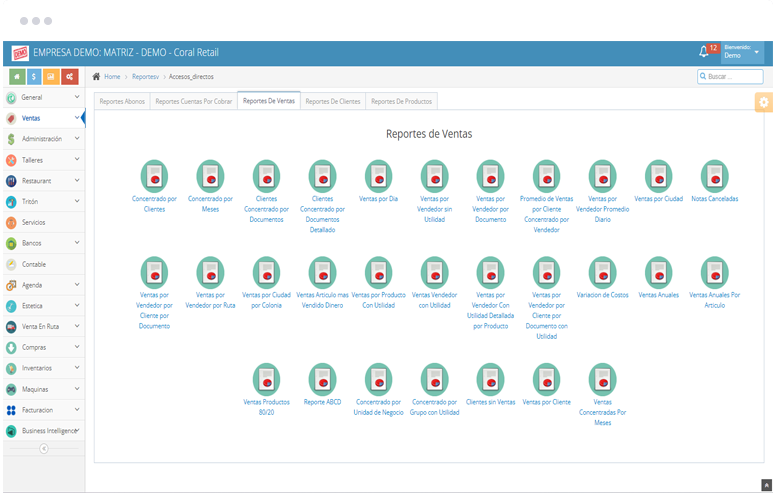Expand the Facturacion sidebar menu

(x=44, y=410)
